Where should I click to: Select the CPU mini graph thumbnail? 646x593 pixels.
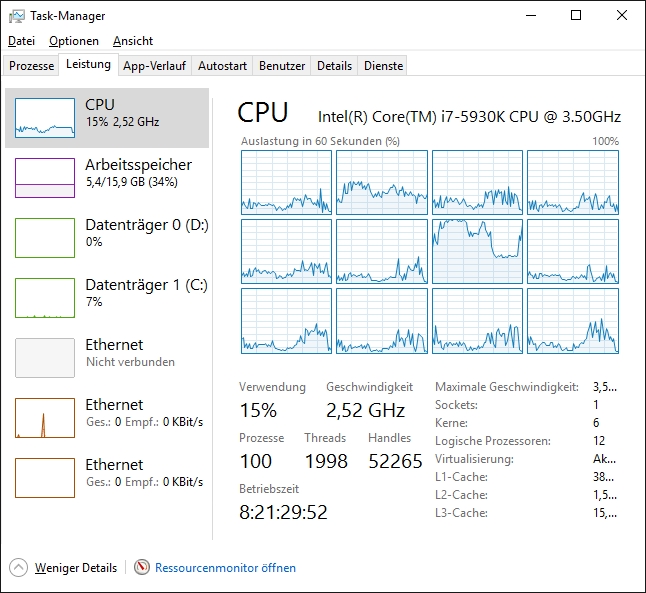click(x=45, y=118)
